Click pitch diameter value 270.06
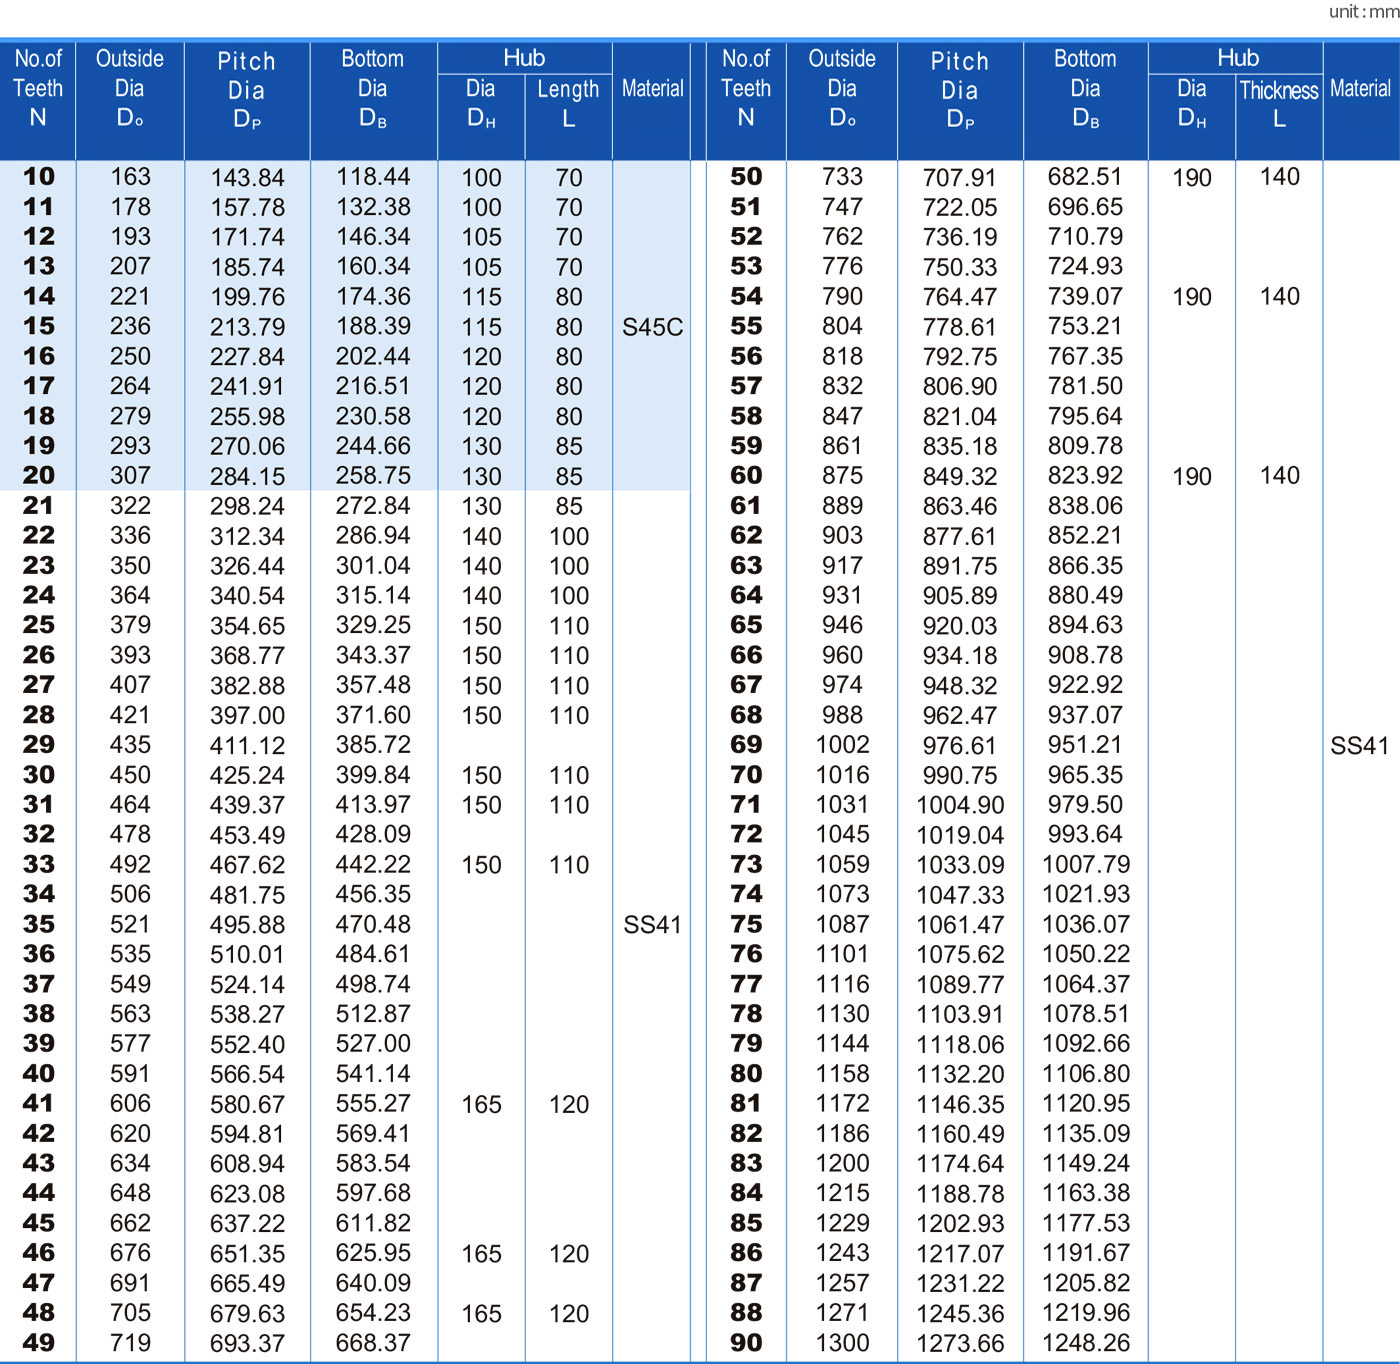The image size is (1400, 1364). (x=247, y=446)
